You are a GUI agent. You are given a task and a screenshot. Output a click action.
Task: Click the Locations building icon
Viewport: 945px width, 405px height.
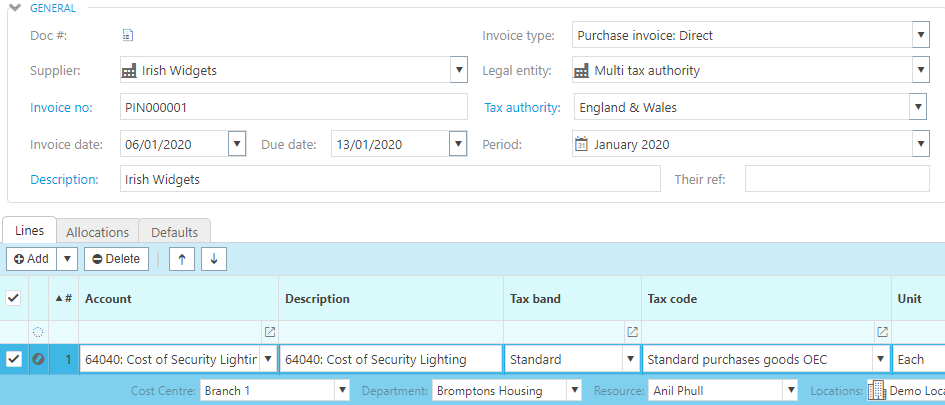(x=876, y=391)
